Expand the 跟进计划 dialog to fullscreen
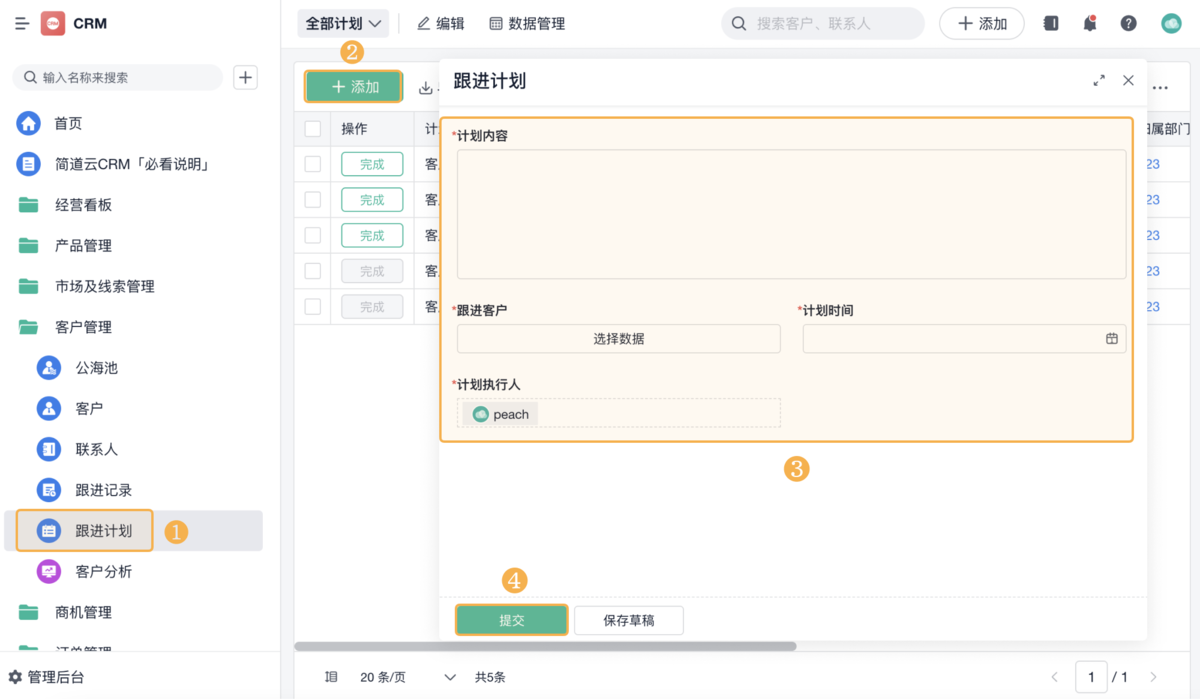 [1099, 81]
